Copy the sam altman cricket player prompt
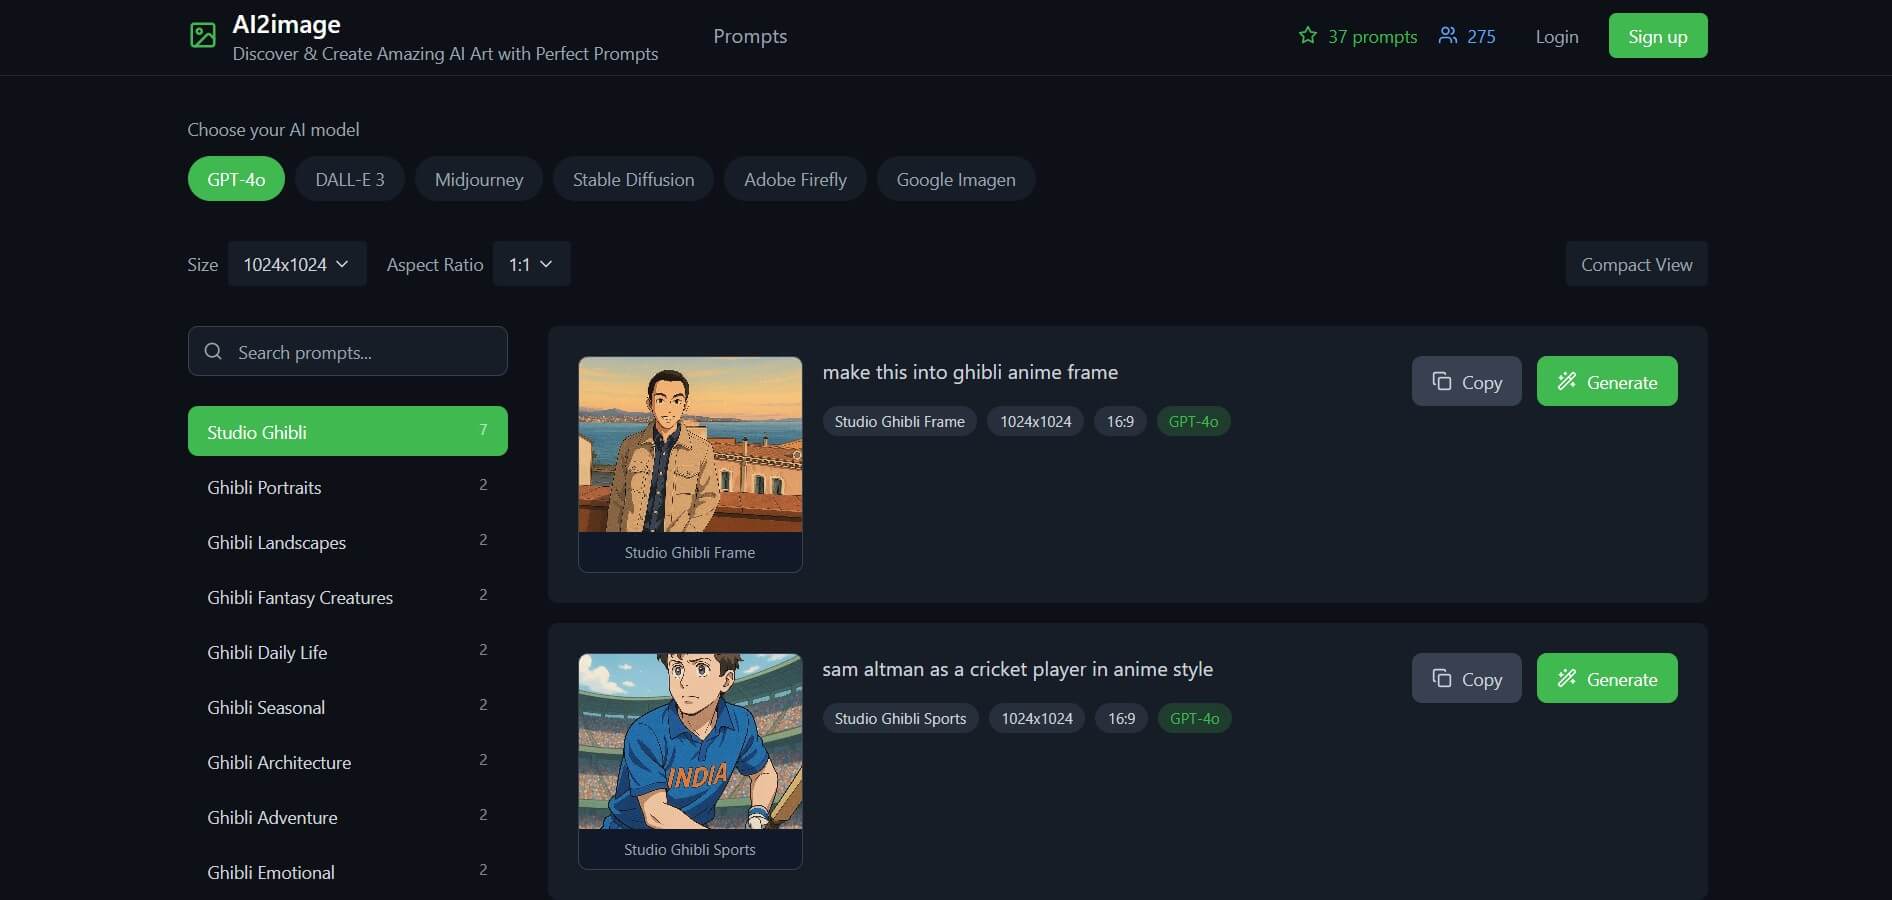1892x900 pixels. click(1467, 678)
